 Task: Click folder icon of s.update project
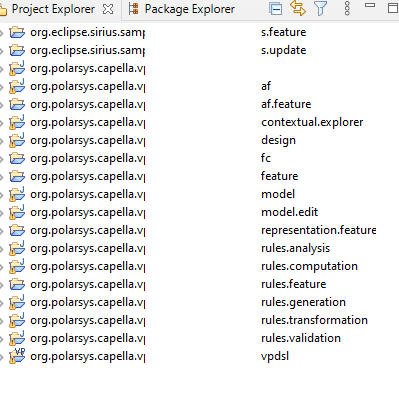pyautogui.click(x=17, y=50)
